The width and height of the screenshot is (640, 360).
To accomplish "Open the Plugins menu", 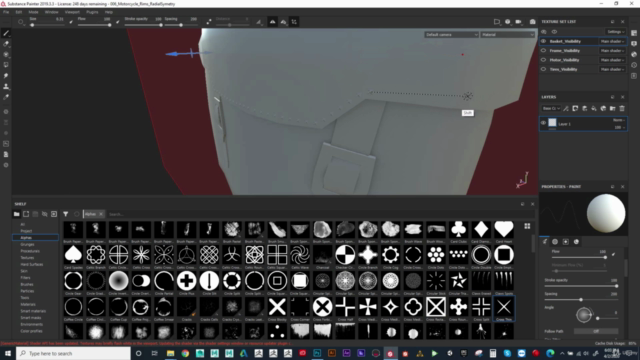I will (x=92, y=12).
